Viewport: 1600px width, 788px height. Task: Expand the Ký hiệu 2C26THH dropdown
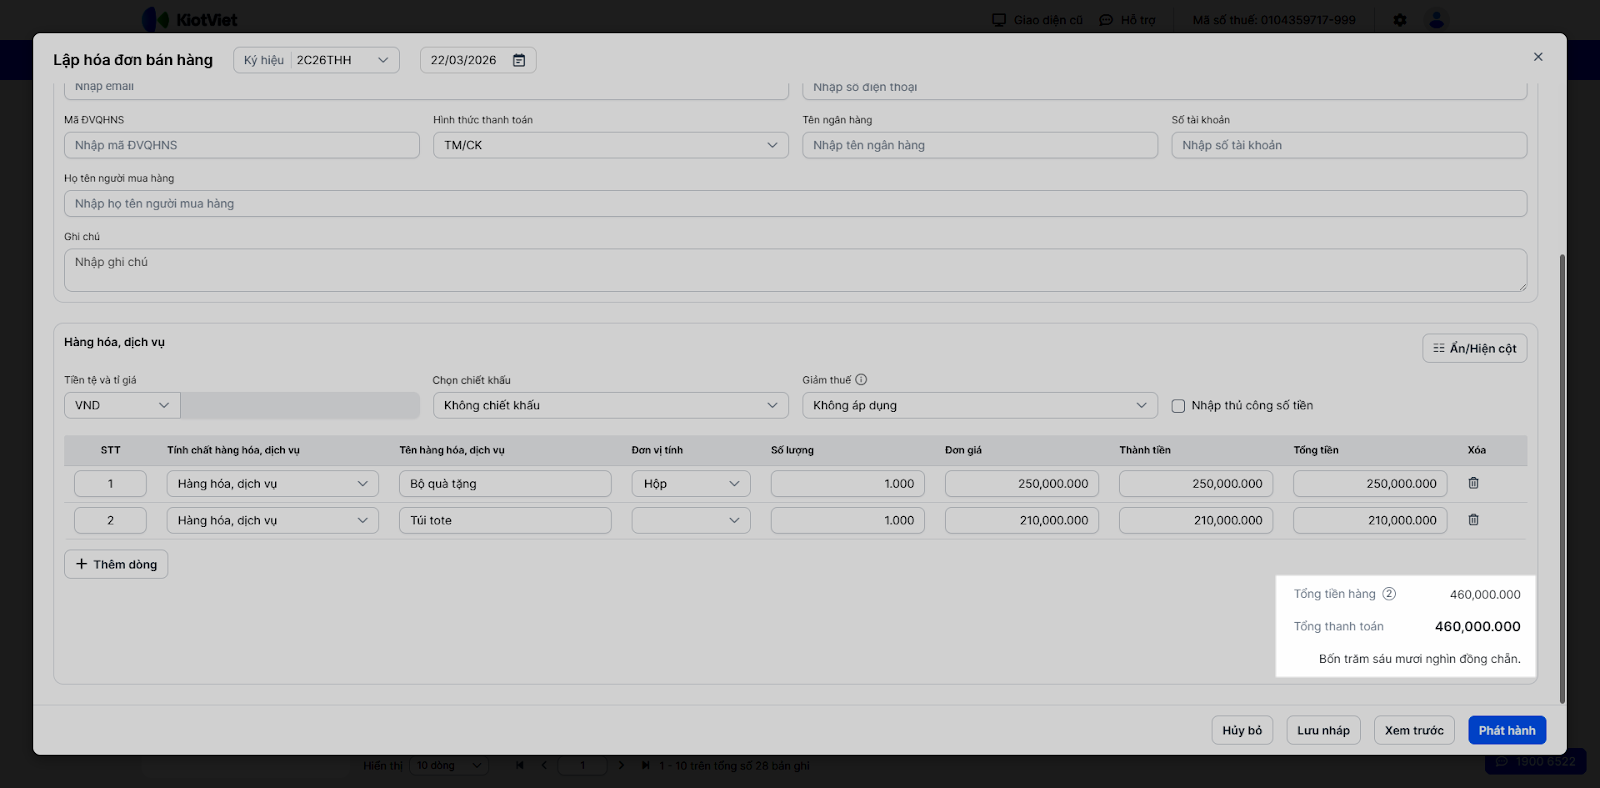pyautogui.click(x=316, y=60)
